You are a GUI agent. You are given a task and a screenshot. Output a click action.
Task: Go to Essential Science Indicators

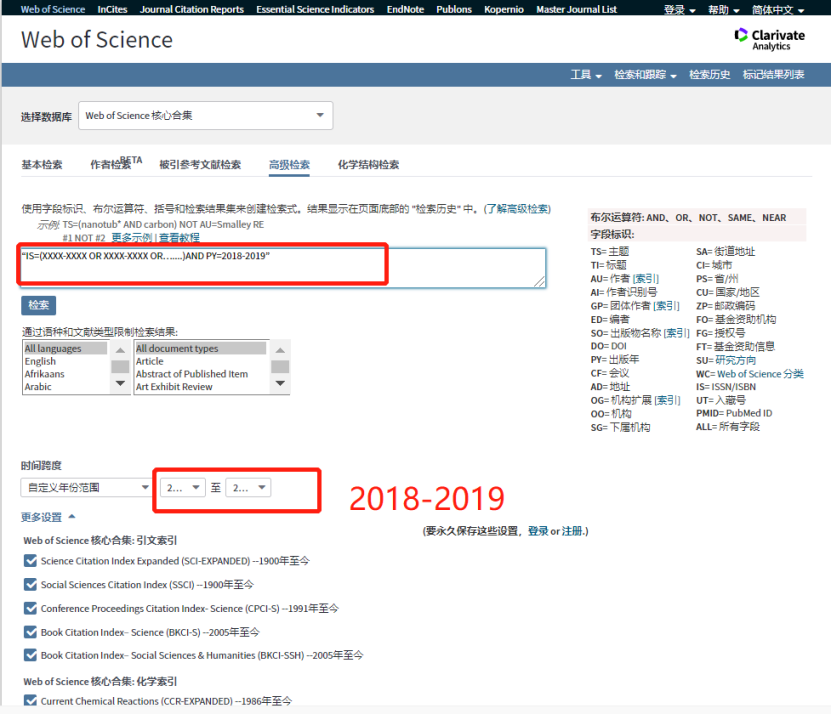(315, 10)
